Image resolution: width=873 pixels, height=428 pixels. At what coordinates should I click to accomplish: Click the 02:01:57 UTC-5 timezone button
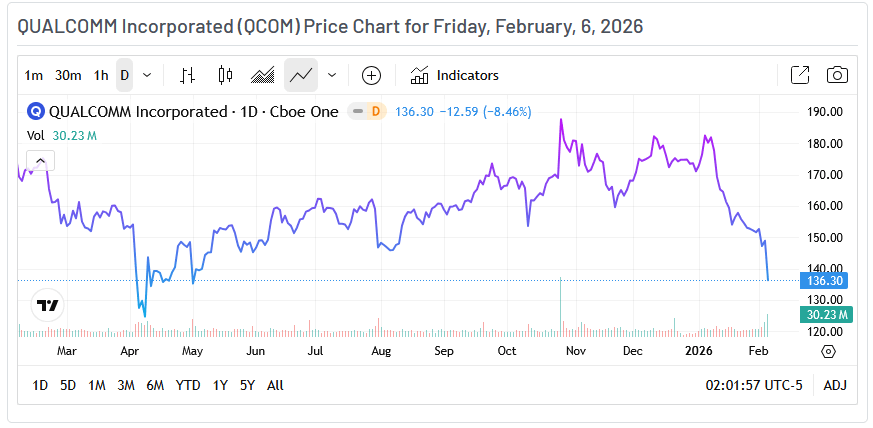coord(754,385)
